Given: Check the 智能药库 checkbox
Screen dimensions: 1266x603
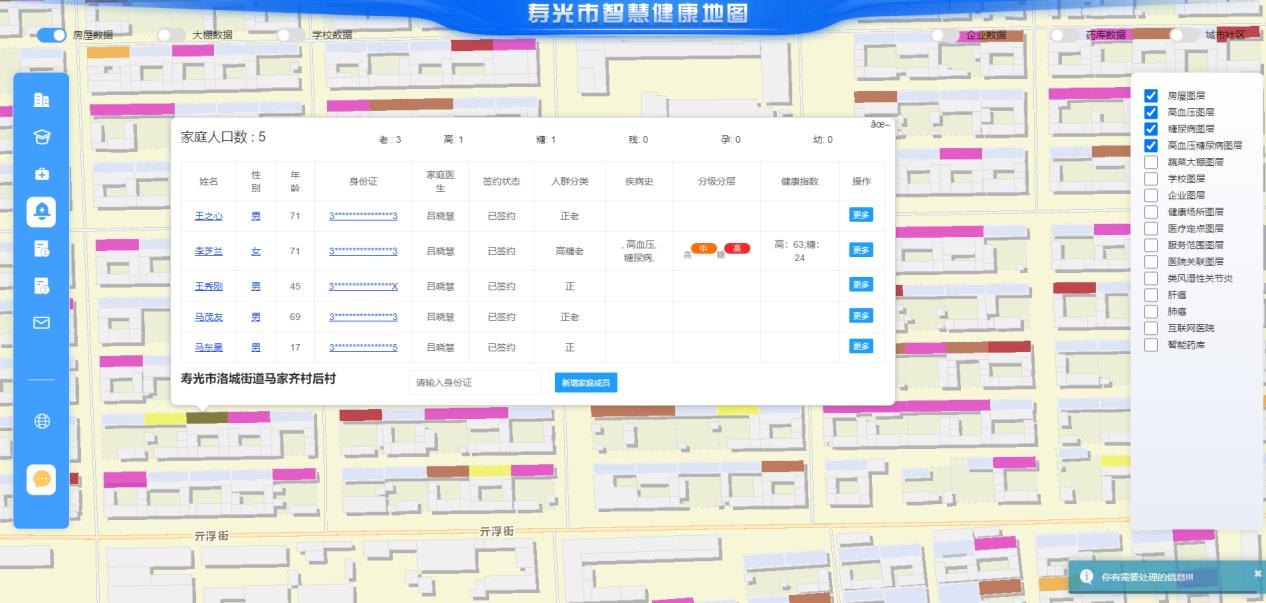Looking at the screenshot, I should 1150,344.
